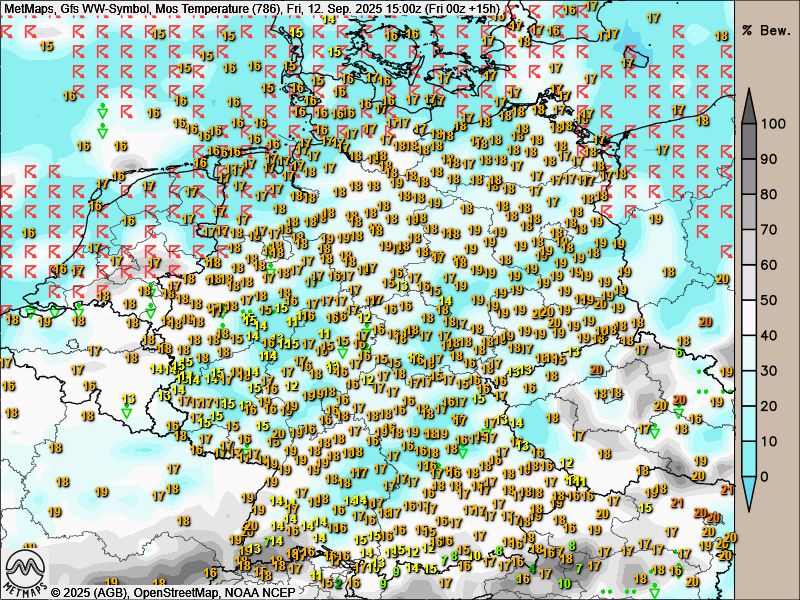The image size is (800, 600).
Task: Click the red thunderstorm symbol in the top-left corner
Action: click(10, 32)
